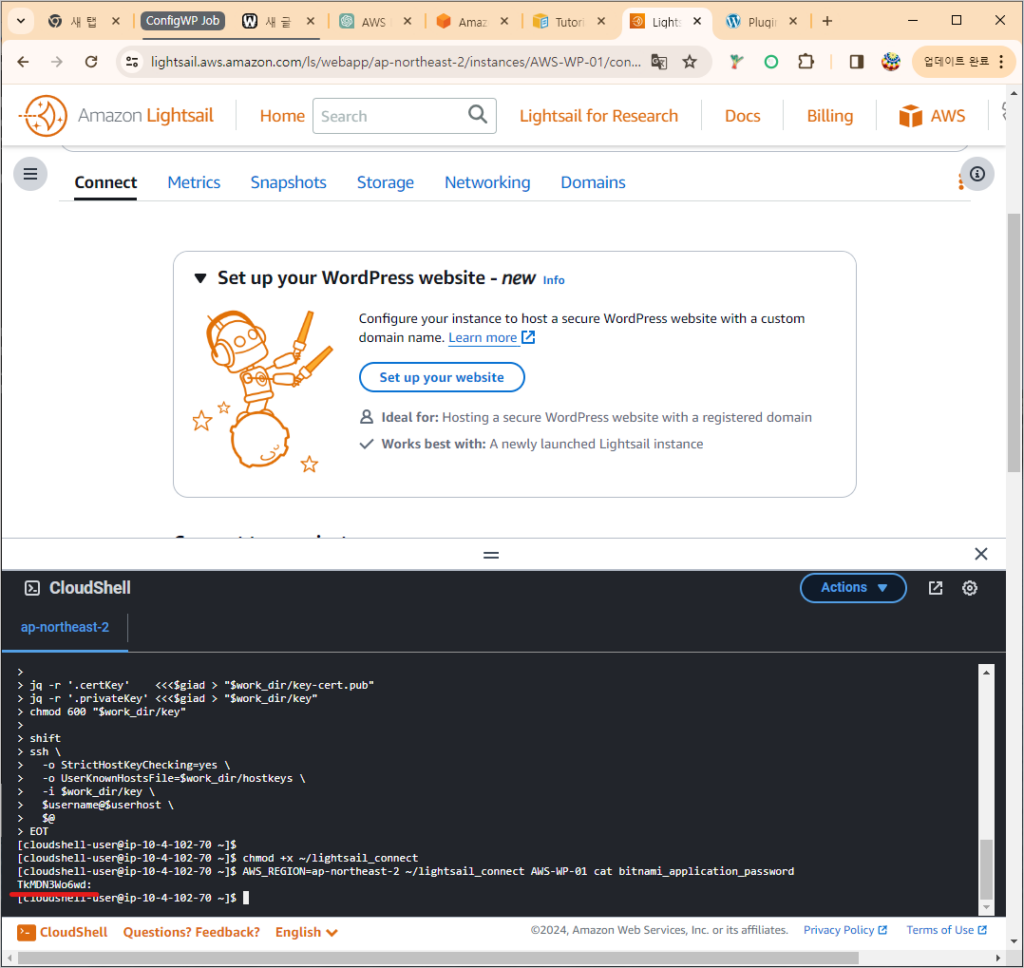Click the Amazon Lightsail logo icon
Viewport: 1024px width, 968px height.
44,116
